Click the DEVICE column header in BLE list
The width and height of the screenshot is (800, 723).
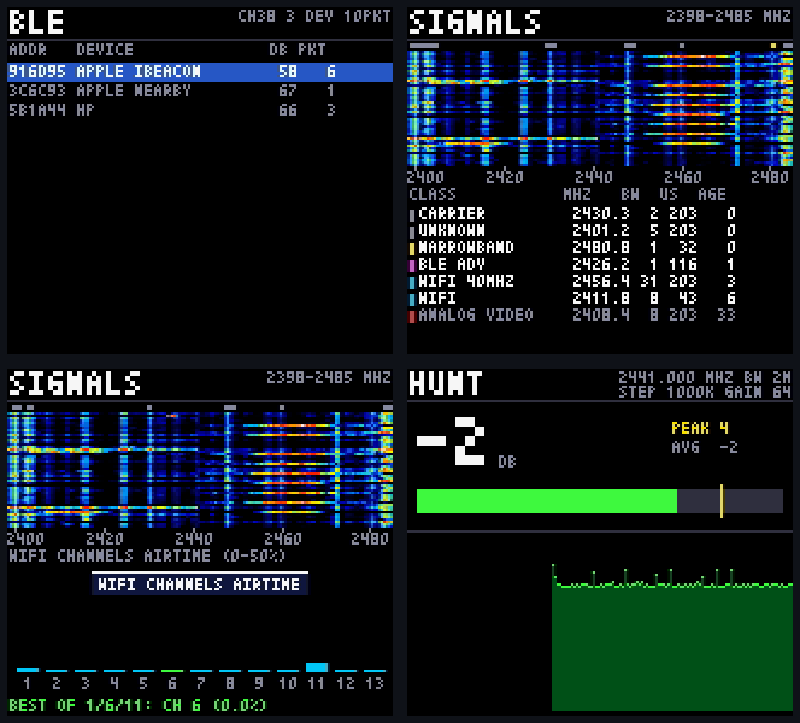coord(105,49)
